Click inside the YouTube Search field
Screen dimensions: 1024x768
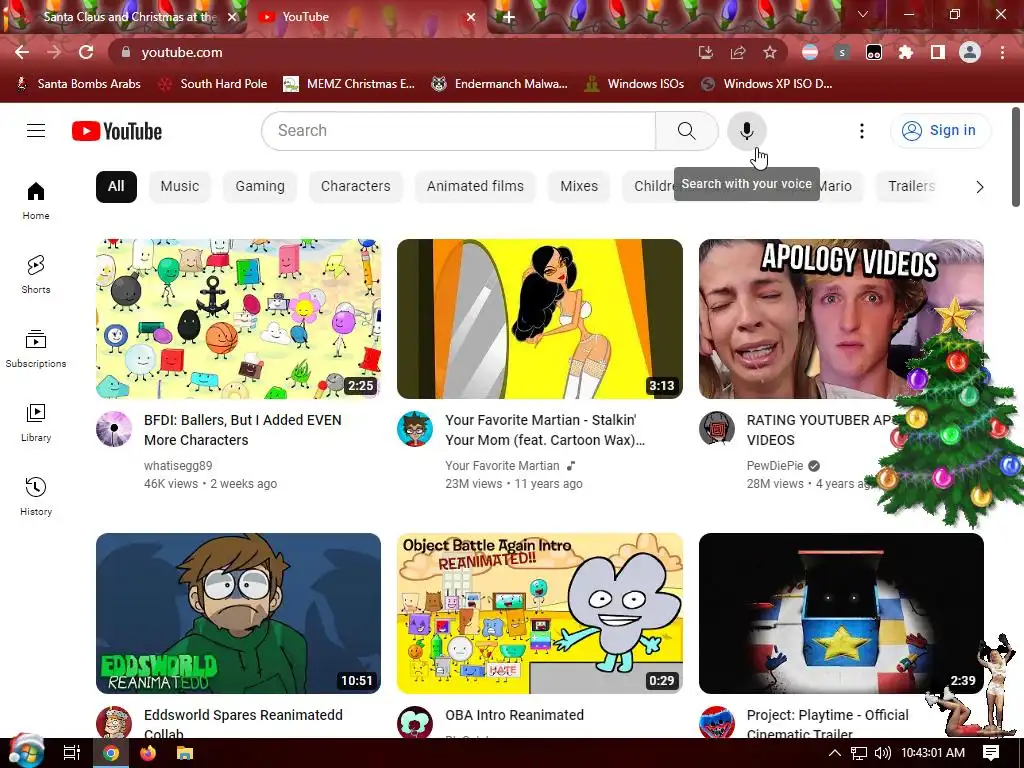[x=458, y=131]
